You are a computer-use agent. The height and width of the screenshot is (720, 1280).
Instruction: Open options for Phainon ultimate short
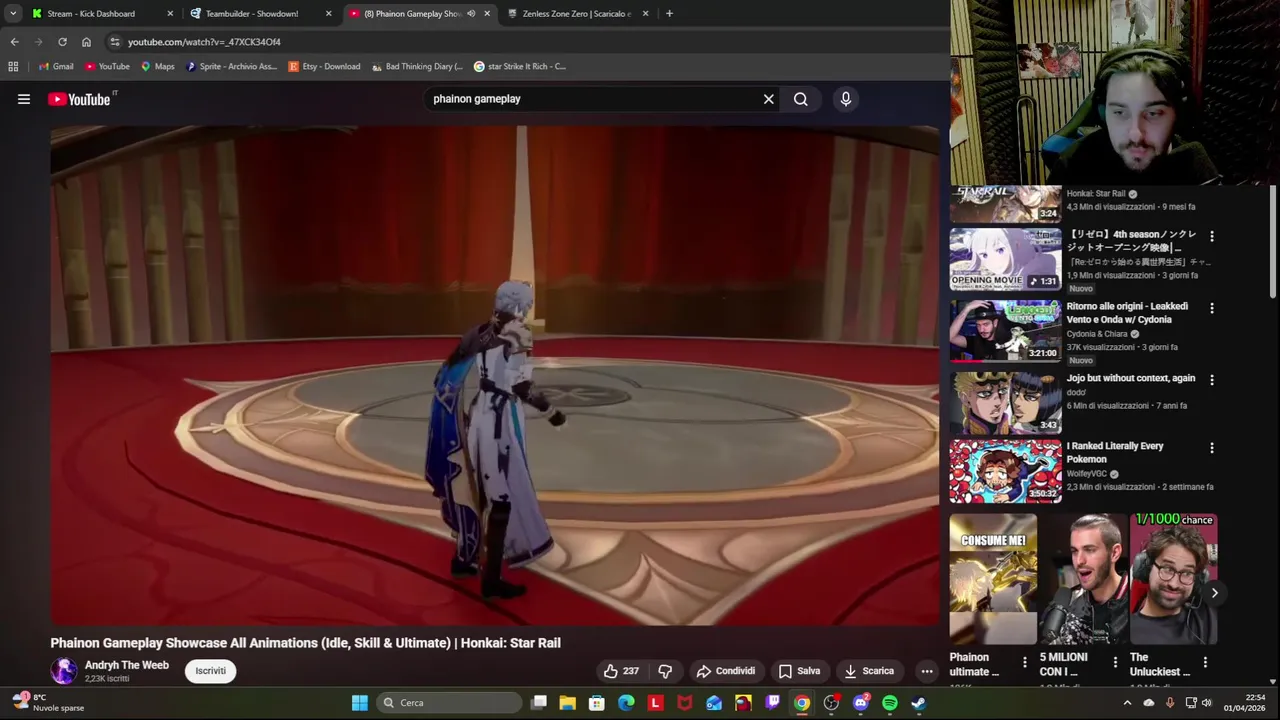(1025, 662)
